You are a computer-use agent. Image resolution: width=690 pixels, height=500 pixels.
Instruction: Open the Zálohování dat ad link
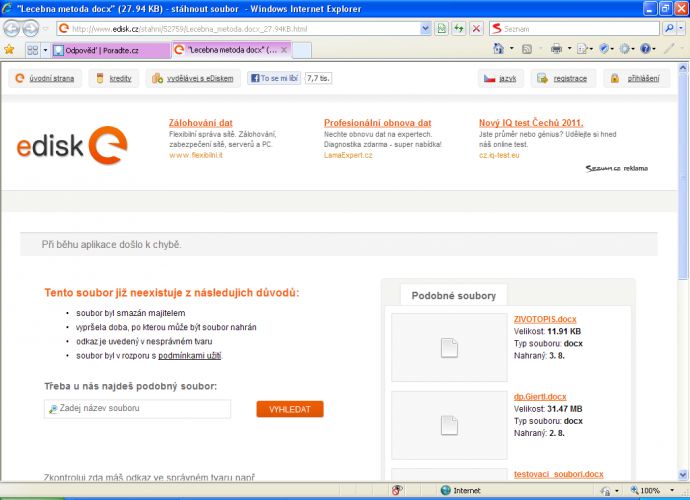click(x=201, y=123)
